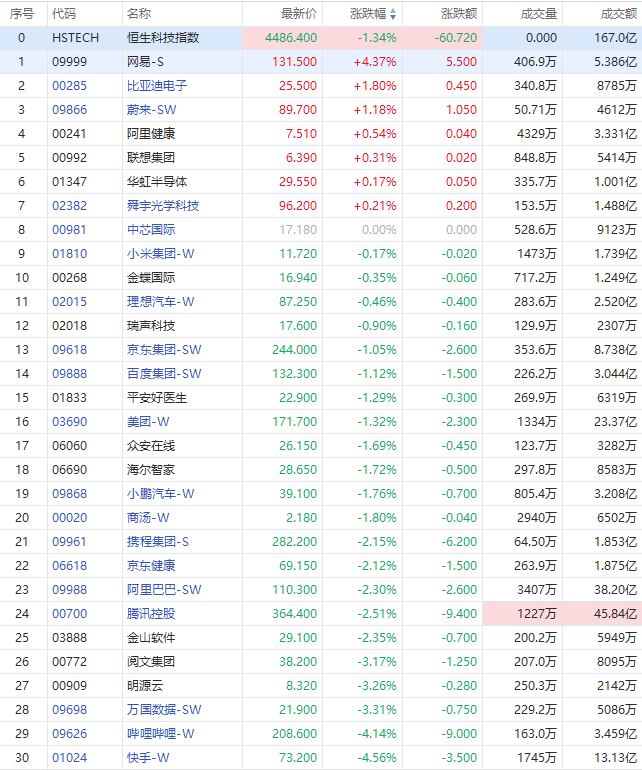The image size is (642, 771).
Task: Open 百度集团-SW stock link
Action: pyautogui.click(x=164, y=374)
